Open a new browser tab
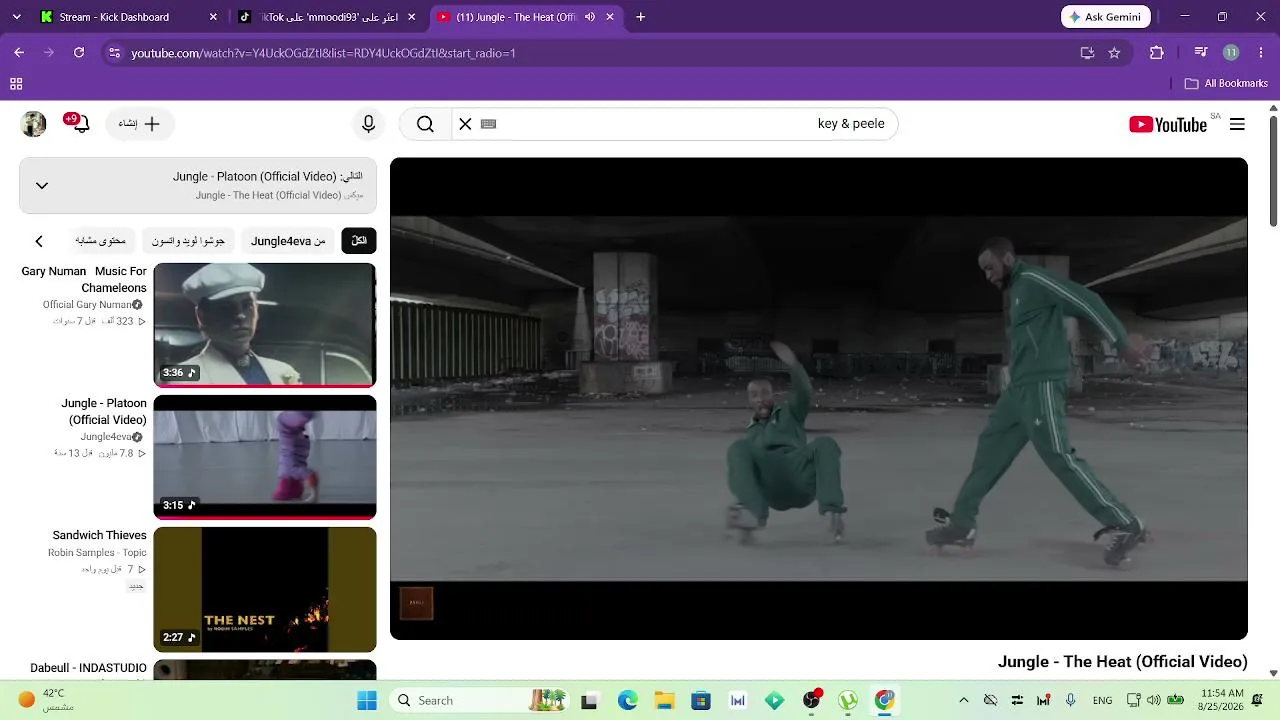1280x720 pixels. point(641,17)
